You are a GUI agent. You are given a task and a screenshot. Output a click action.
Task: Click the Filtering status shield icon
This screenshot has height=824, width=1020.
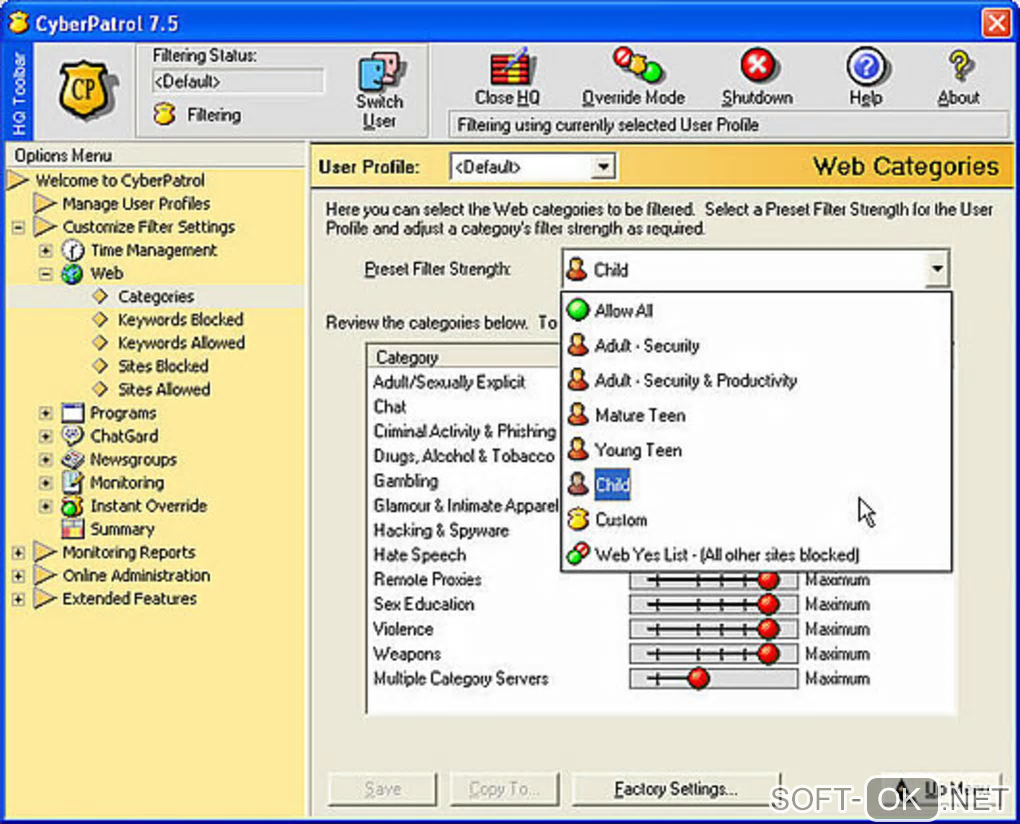click(165, 114)
